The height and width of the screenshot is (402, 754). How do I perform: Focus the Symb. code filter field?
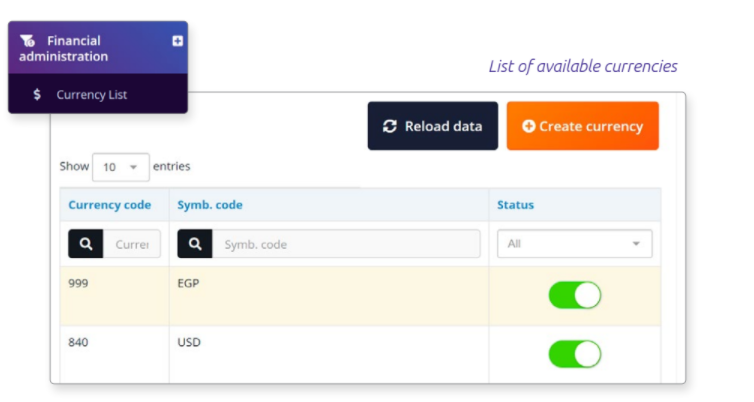(345, 244)
